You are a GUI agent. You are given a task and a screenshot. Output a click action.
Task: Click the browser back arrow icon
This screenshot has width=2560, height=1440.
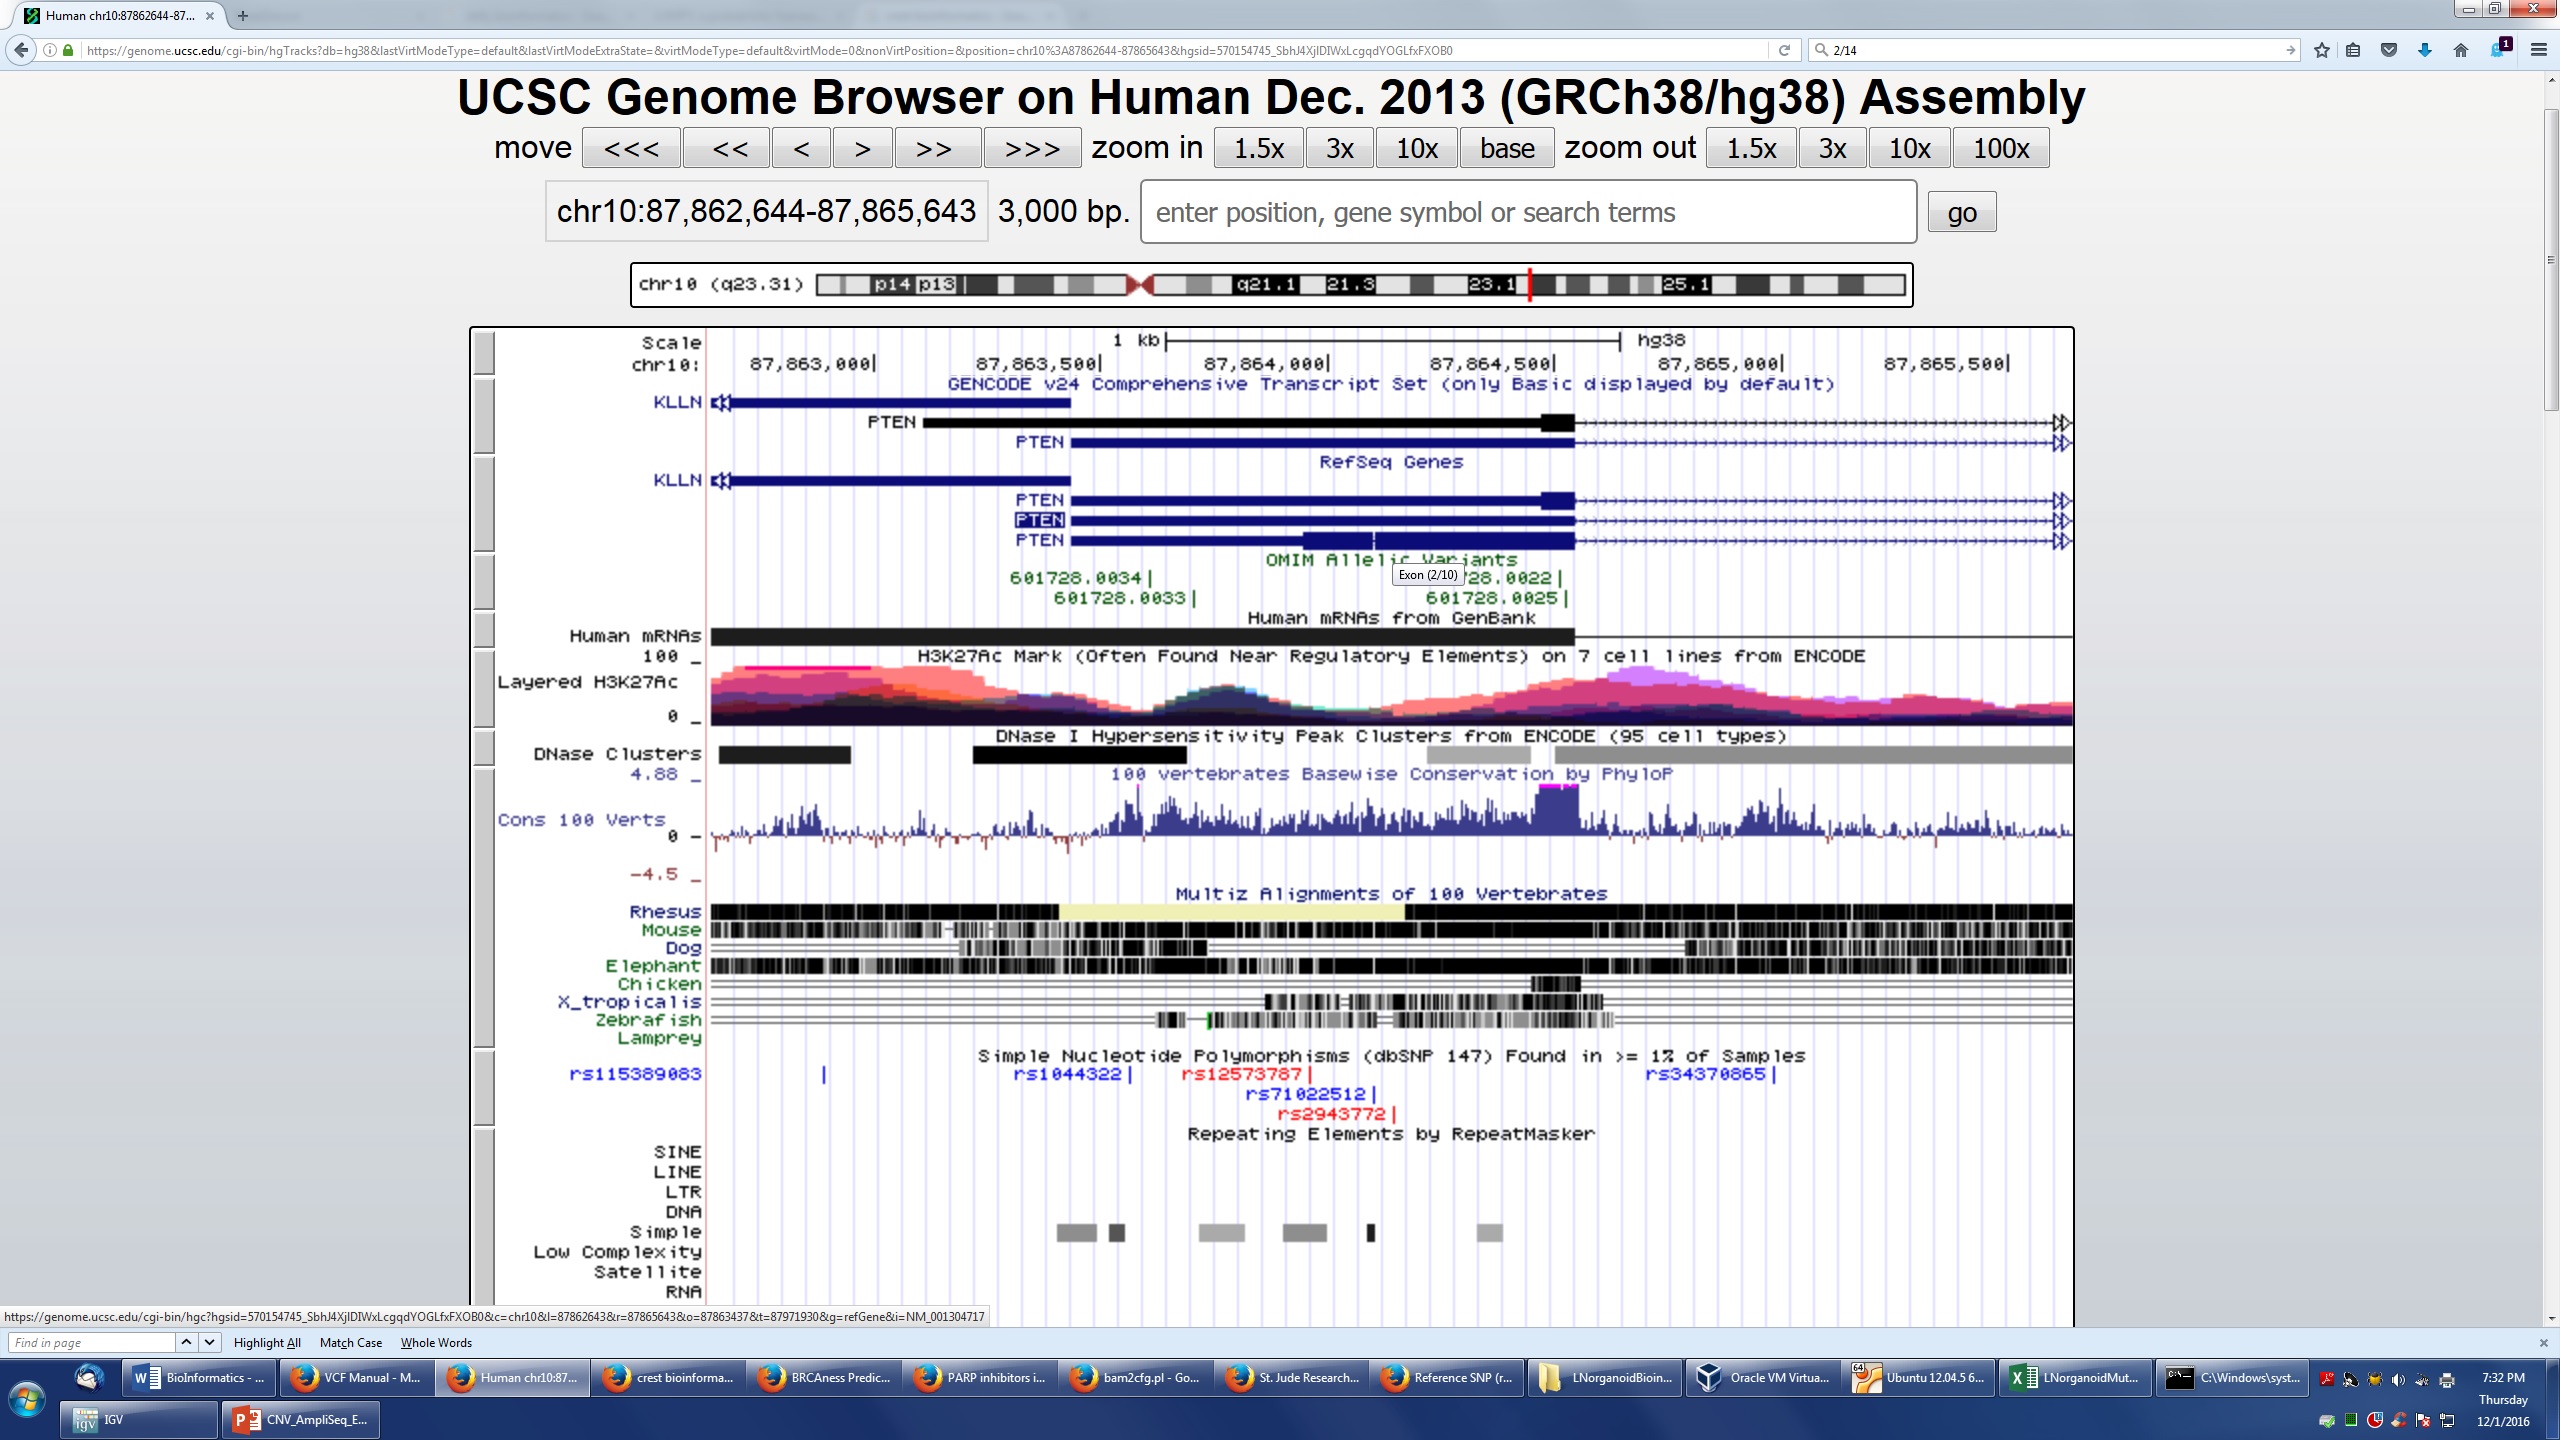pyautogui.click(x=21, y=50)
